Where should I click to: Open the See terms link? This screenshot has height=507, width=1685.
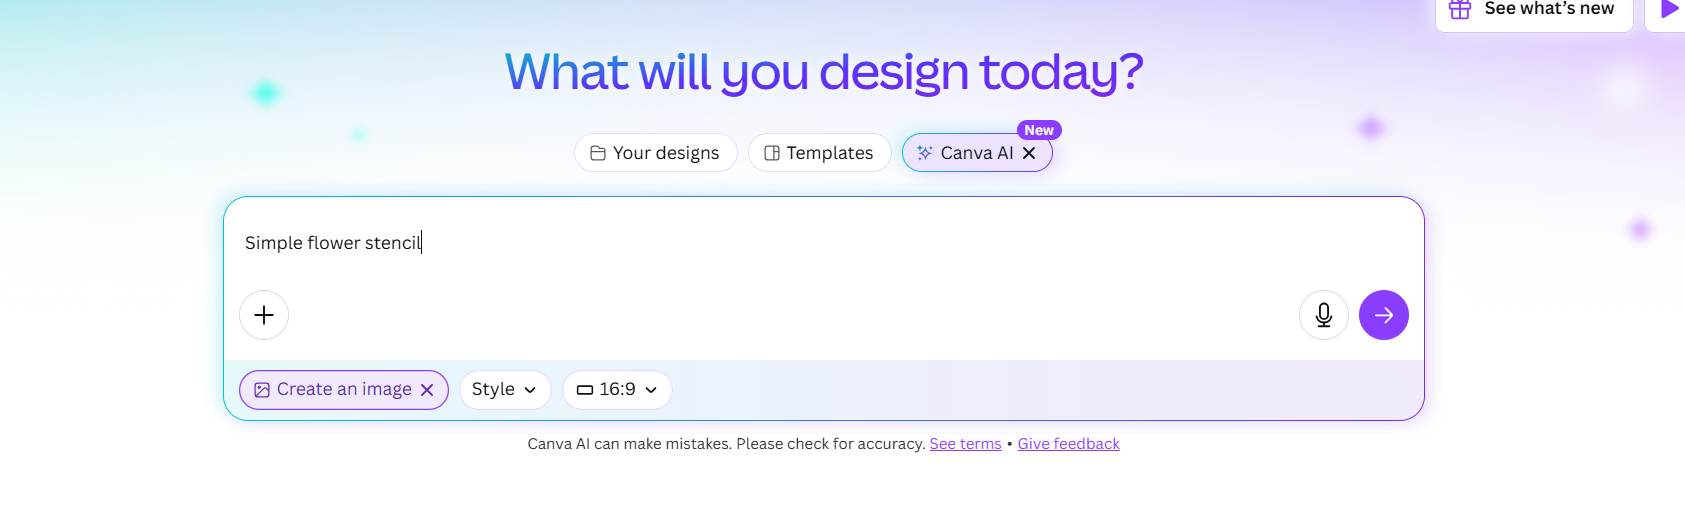coord(965,444)
